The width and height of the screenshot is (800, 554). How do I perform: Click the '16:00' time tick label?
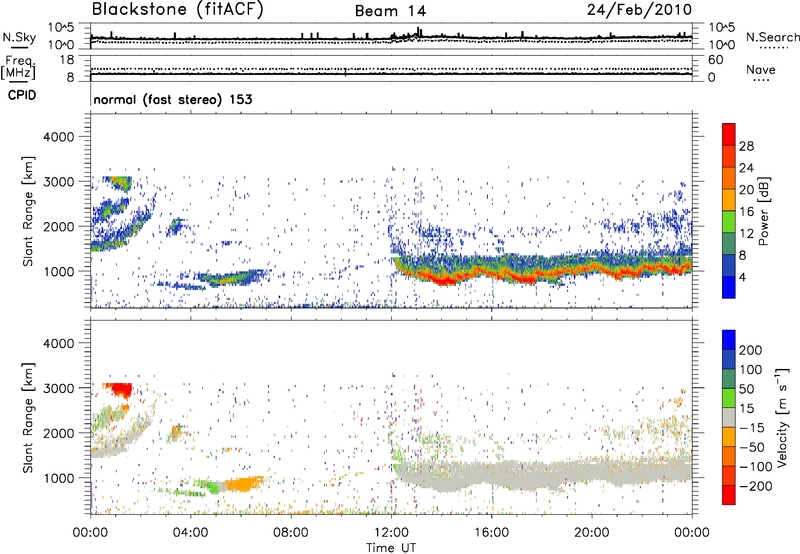tap(491, 533)
